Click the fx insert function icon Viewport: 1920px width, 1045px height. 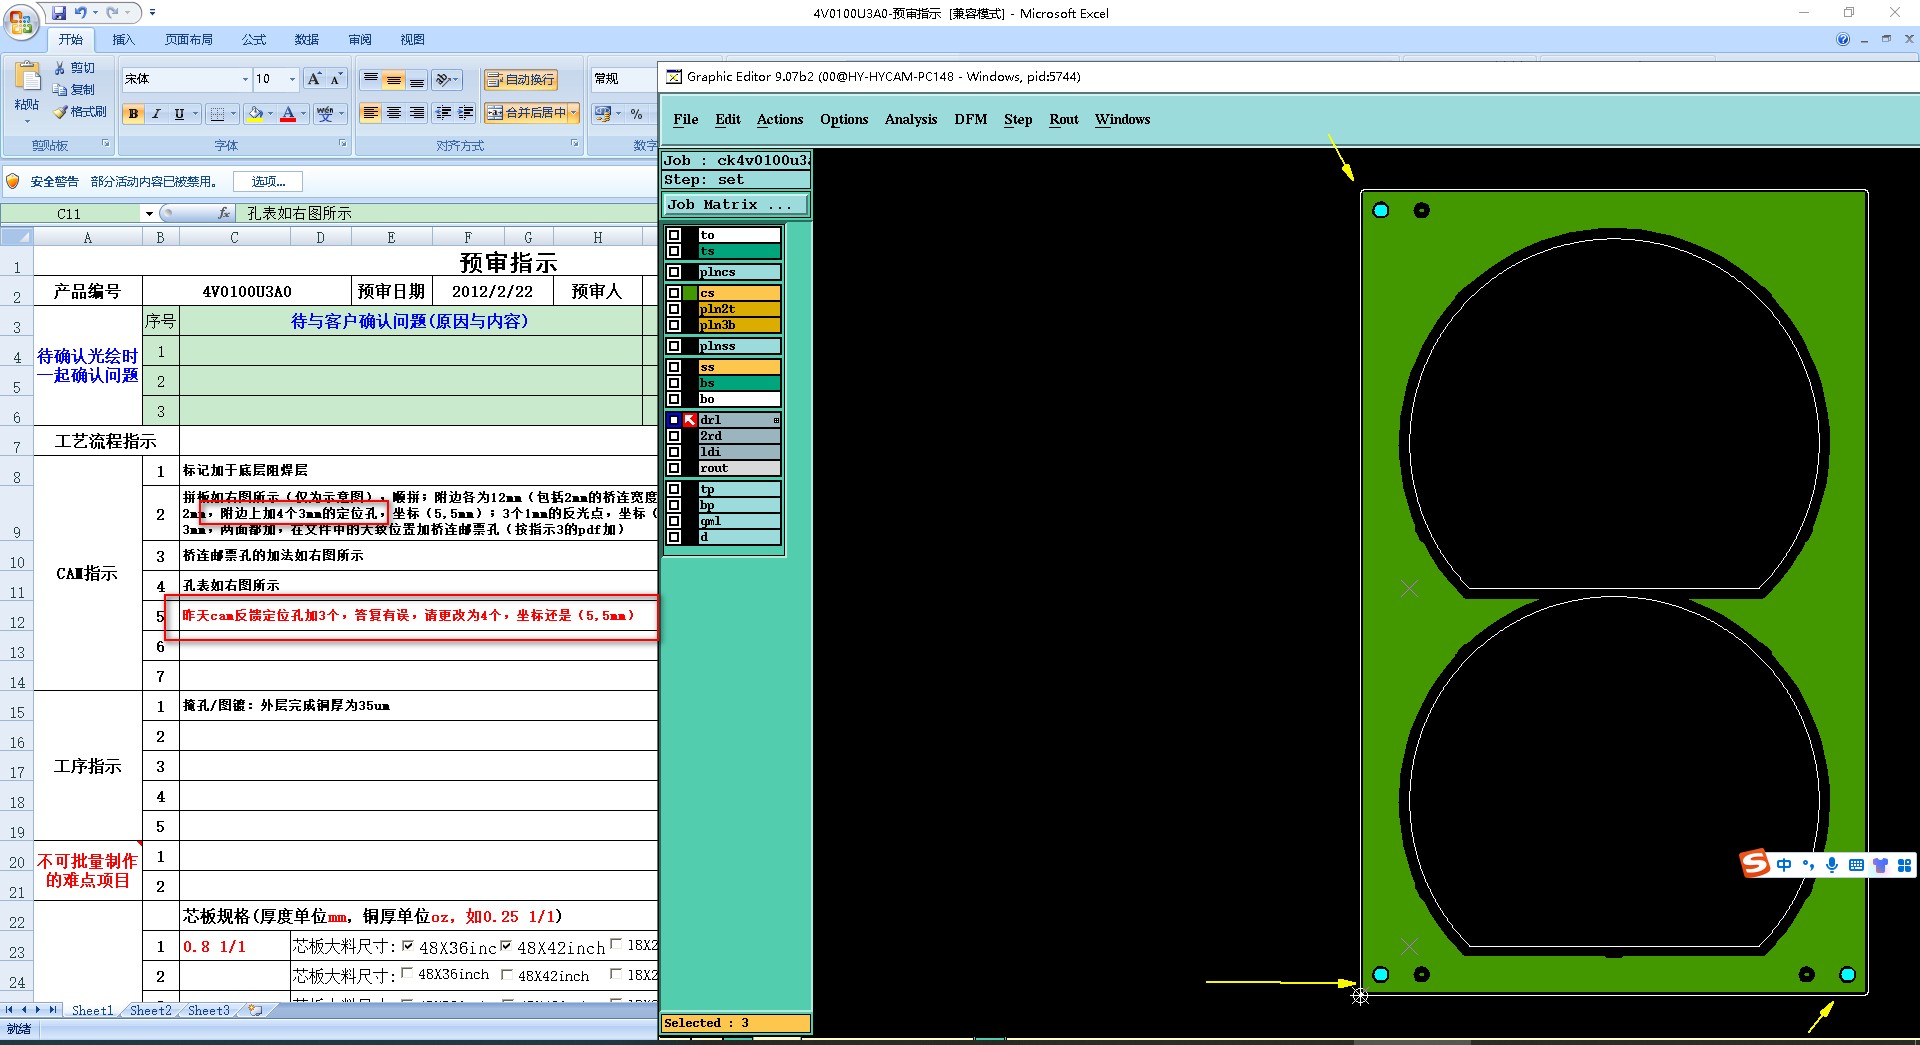(x=224, y=213)
